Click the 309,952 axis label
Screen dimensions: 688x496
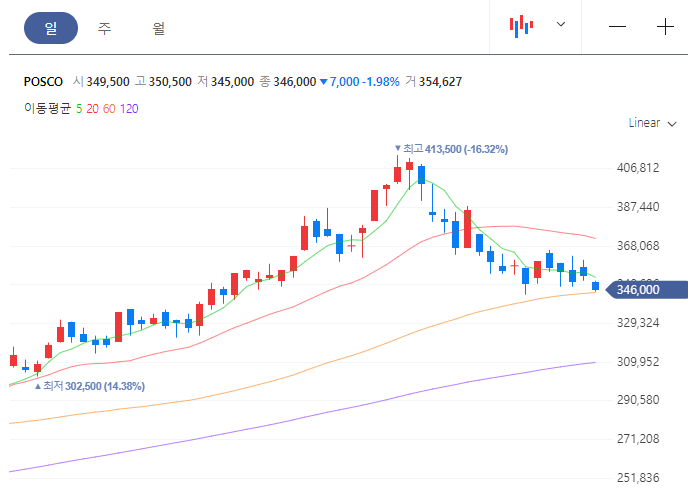tap(638, 362)
